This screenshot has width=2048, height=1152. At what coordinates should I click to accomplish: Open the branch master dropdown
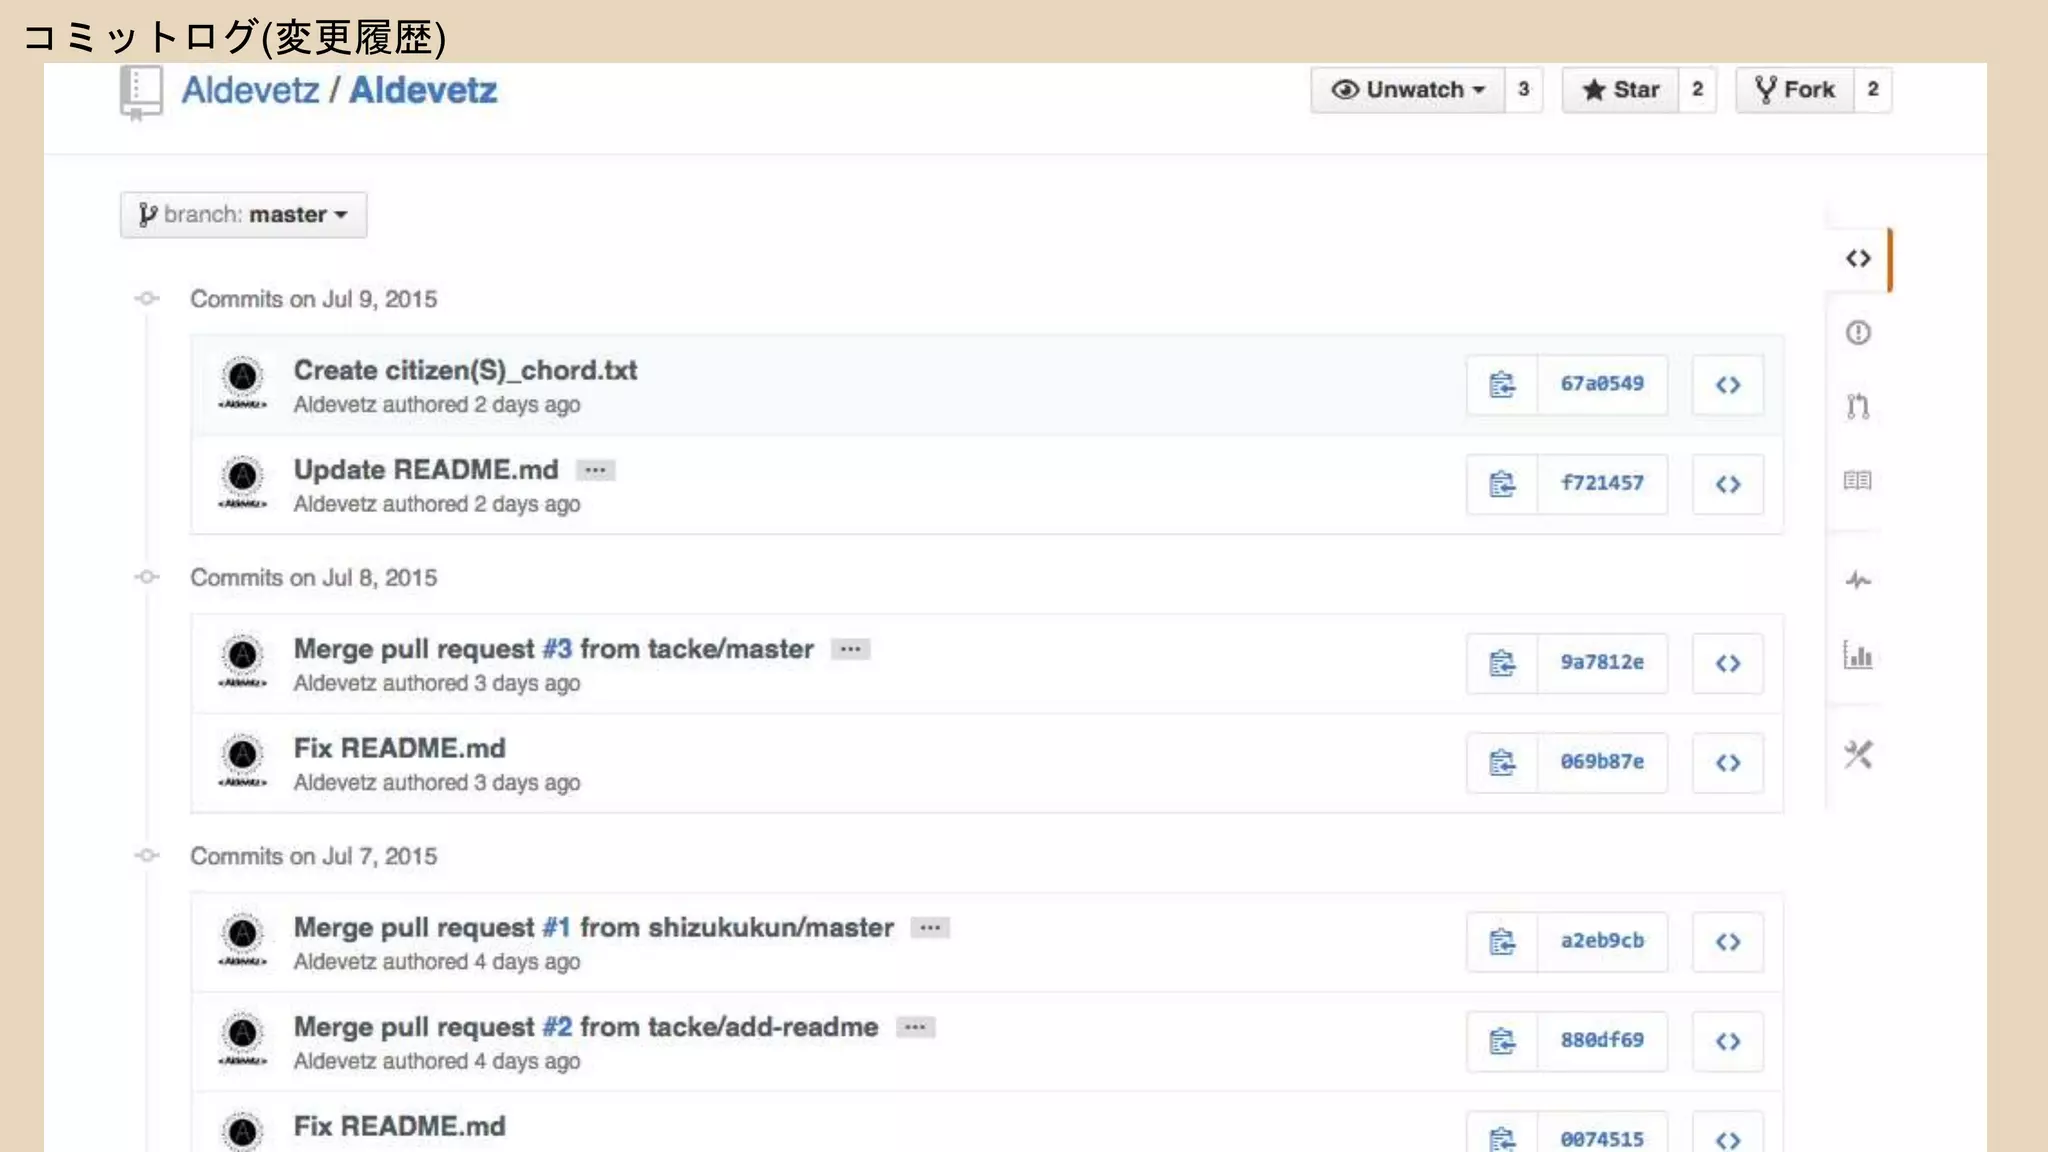243,215
